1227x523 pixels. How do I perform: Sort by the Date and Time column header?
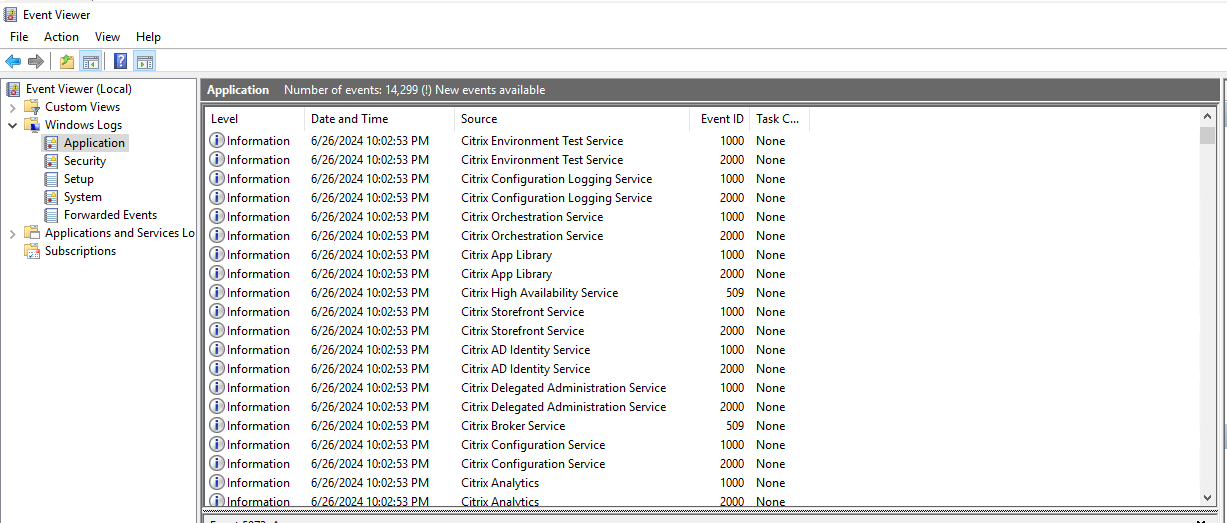379,119
